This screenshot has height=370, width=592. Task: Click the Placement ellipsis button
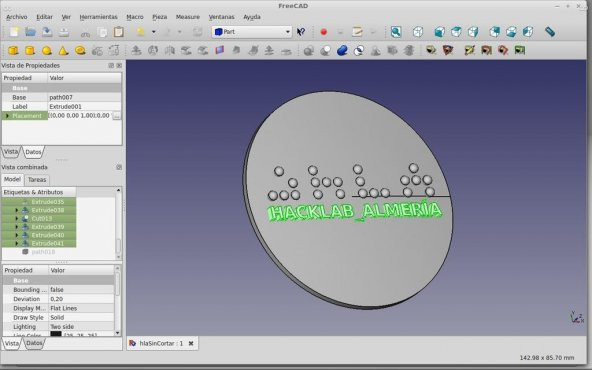tap(116, 116)
